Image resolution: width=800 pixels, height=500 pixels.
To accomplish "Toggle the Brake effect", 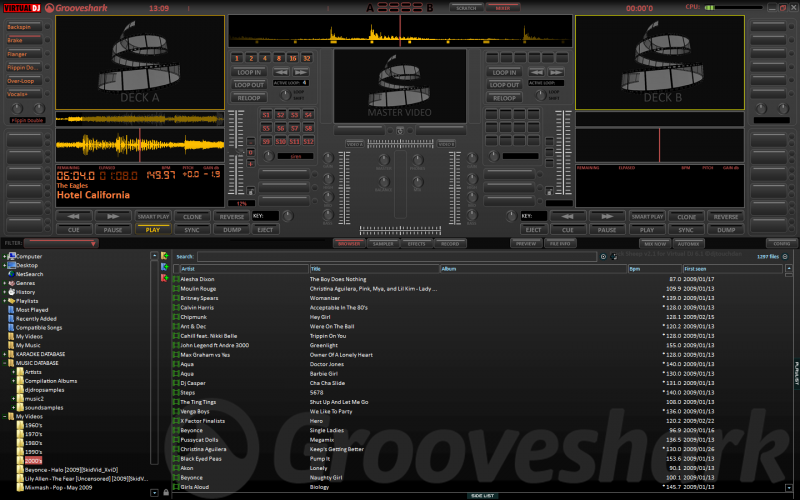I will (23, 40).
